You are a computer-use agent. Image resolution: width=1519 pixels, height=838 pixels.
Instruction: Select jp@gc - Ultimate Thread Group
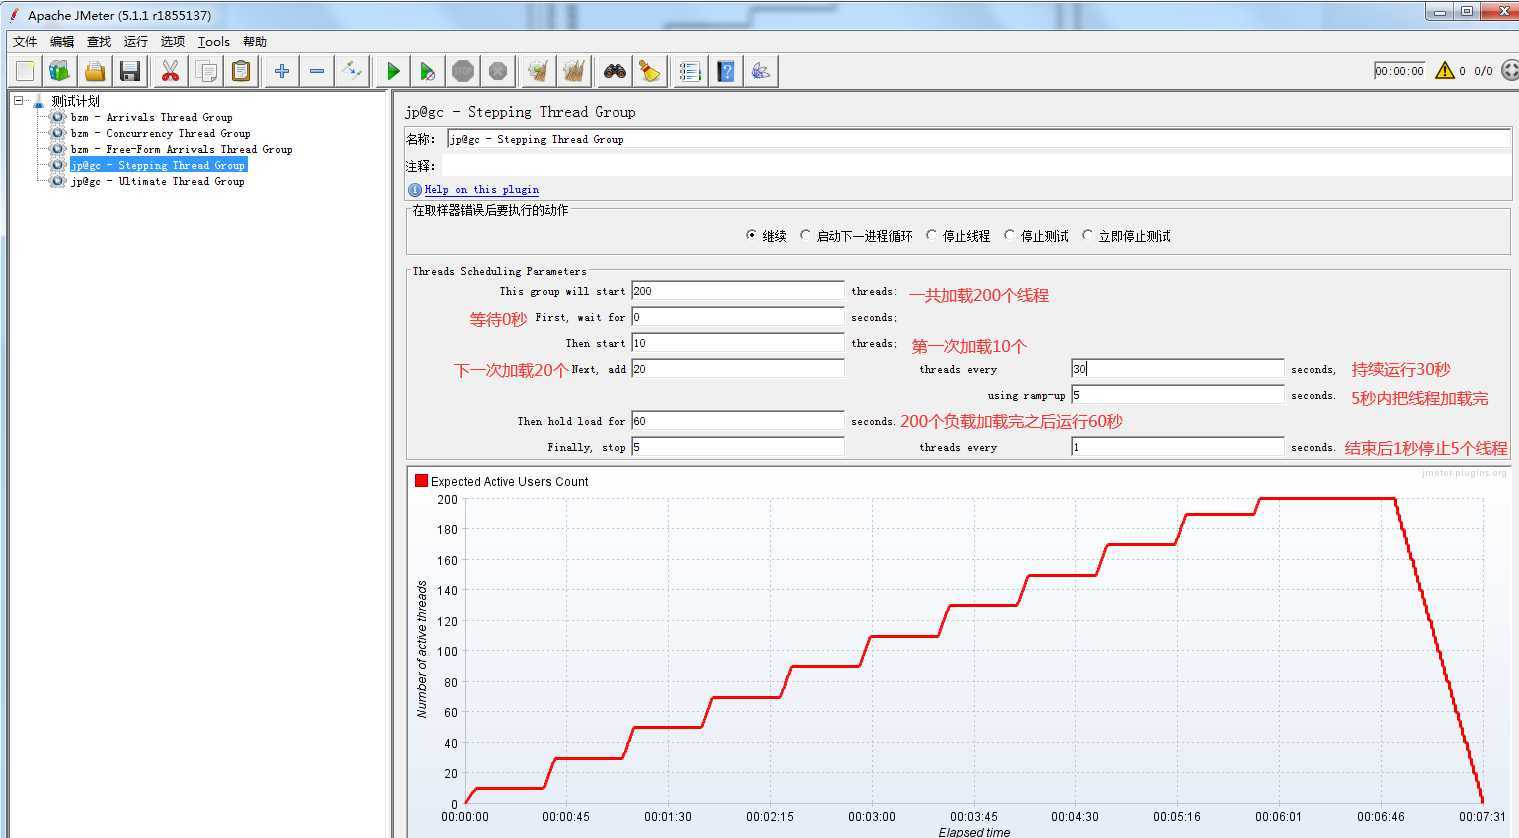(x=157, y=181)
